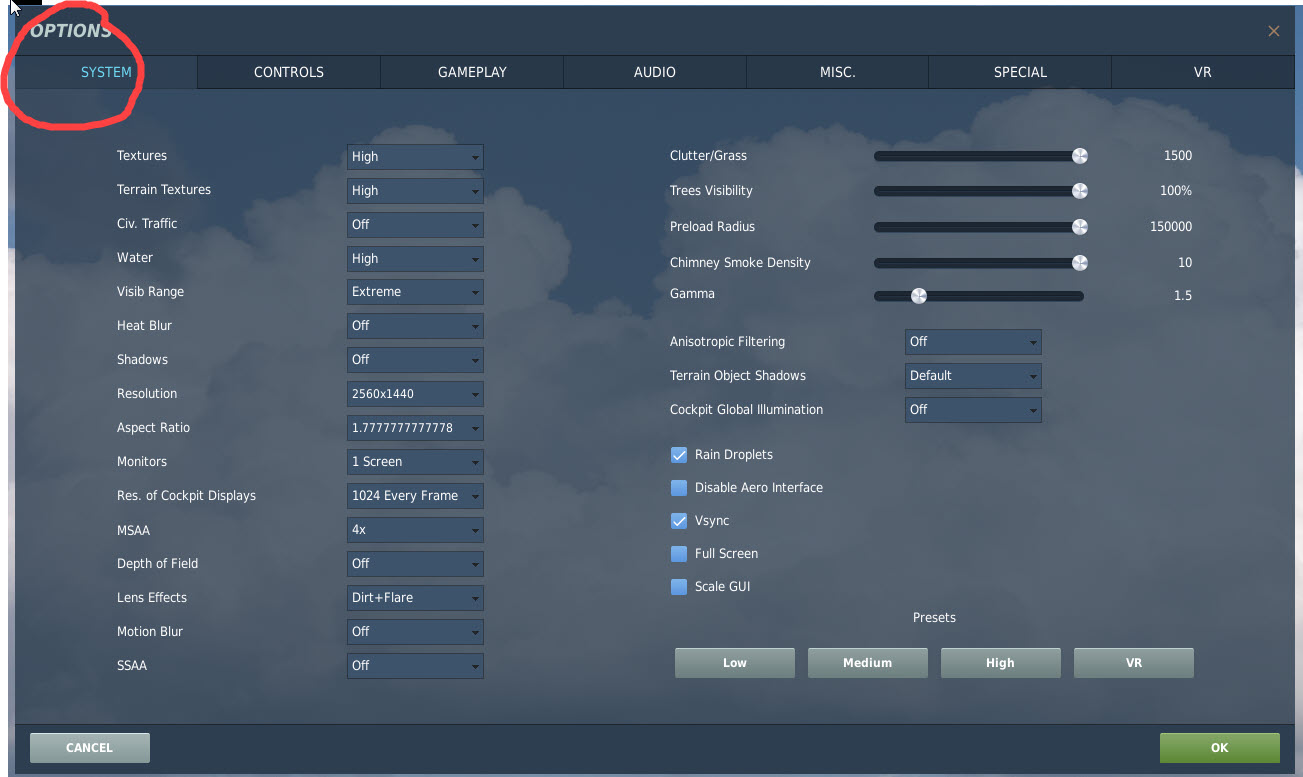Apply the VR preset
Screen dimensions: 1303x777
coord(1134,663)
